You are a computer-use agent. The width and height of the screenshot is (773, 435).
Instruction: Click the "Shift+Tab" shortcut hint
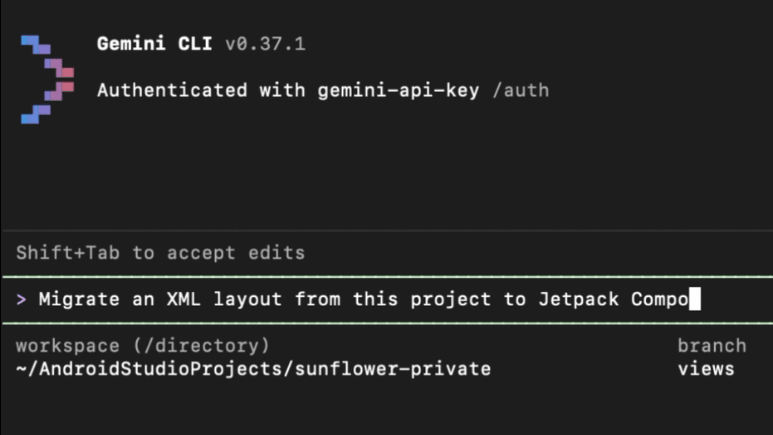click(70, 253)
